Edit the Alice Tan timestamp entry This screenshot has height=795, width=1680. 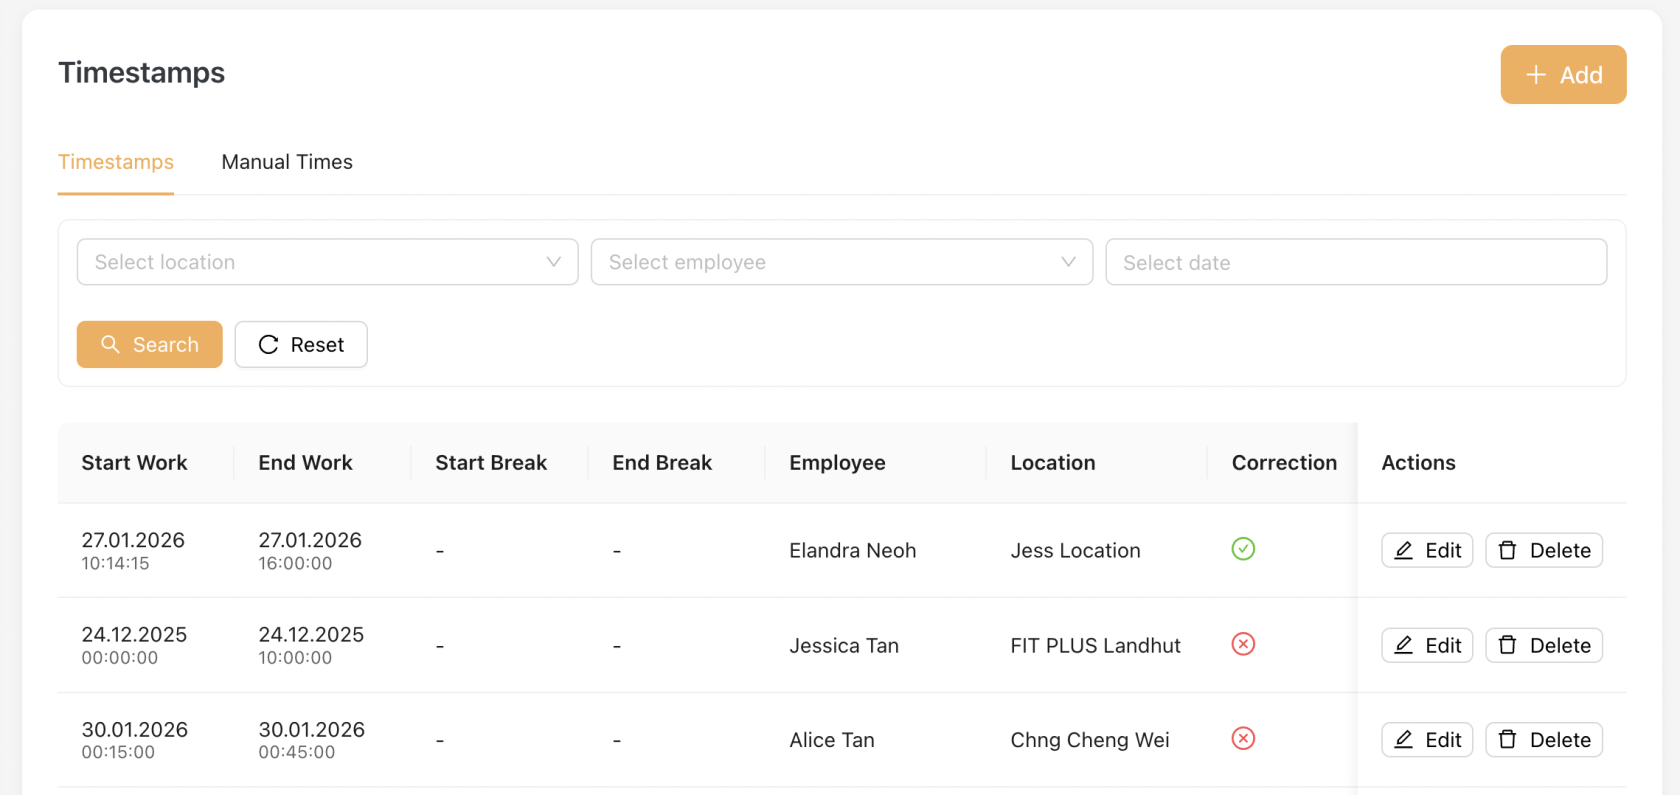[x=1427, y=740]
